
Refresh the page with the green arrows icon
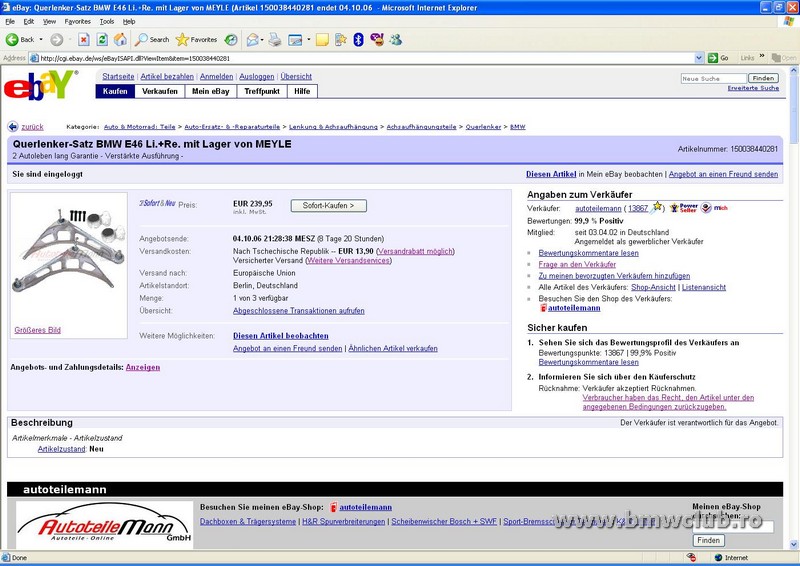pos(102,40)
